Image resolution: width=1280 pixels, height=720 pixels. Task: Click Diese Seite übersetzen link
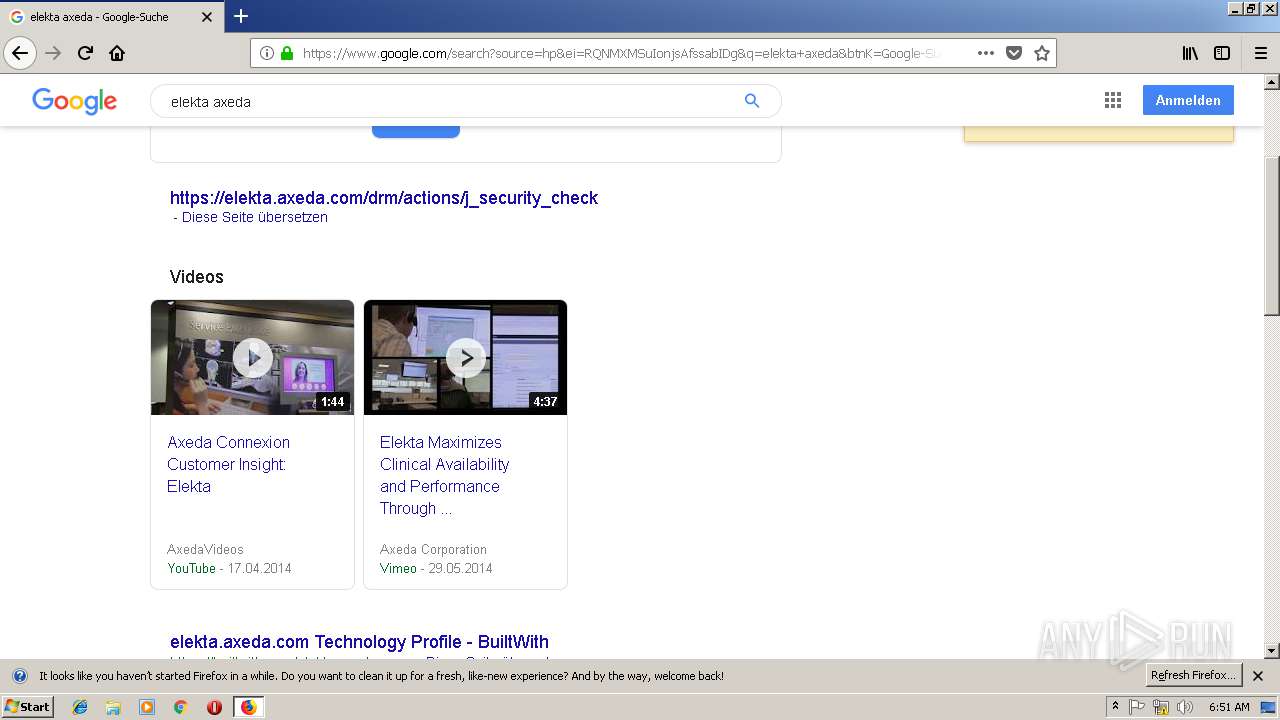254,217
